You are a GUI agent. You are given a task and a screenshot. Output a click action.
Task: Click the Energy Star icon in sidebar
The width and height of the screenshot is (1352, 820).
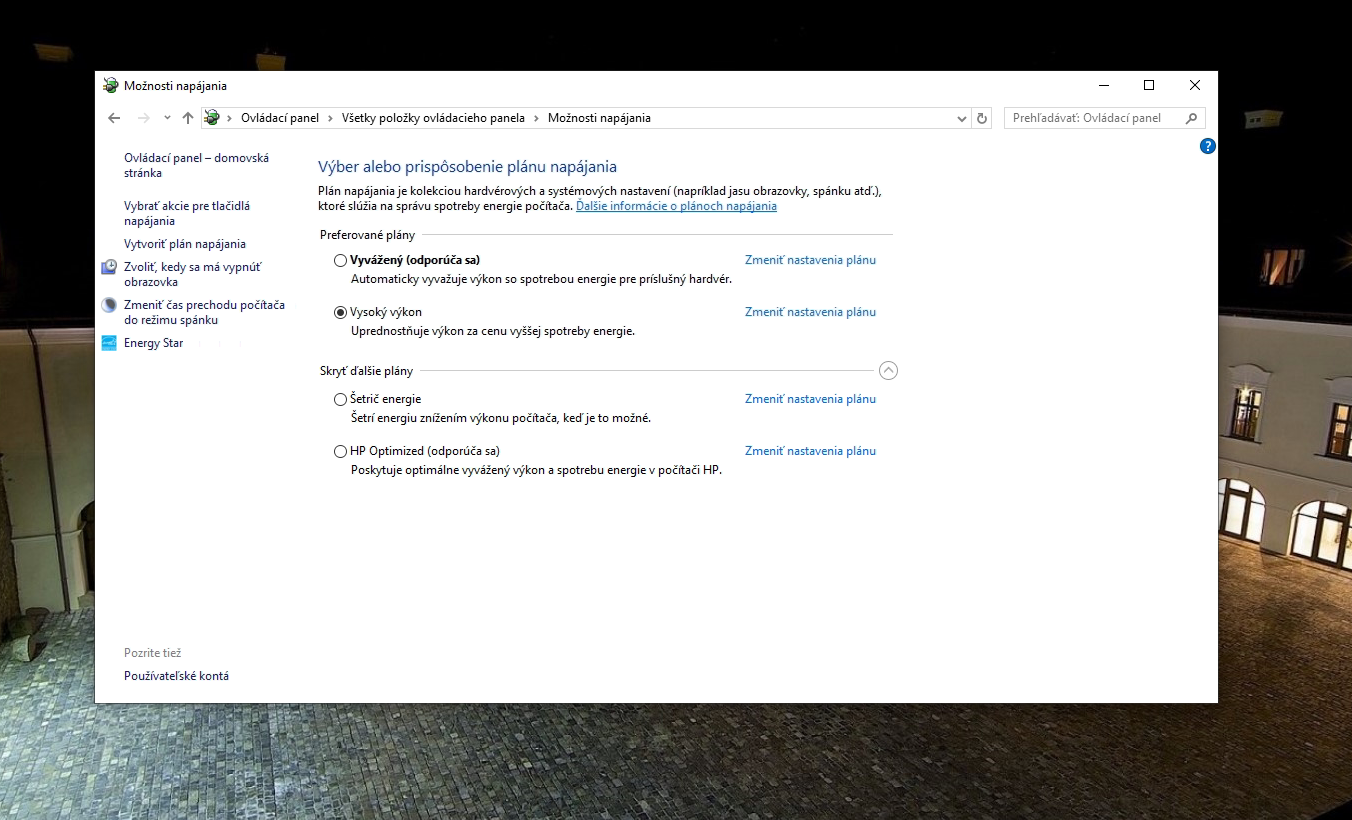[109, 343]
